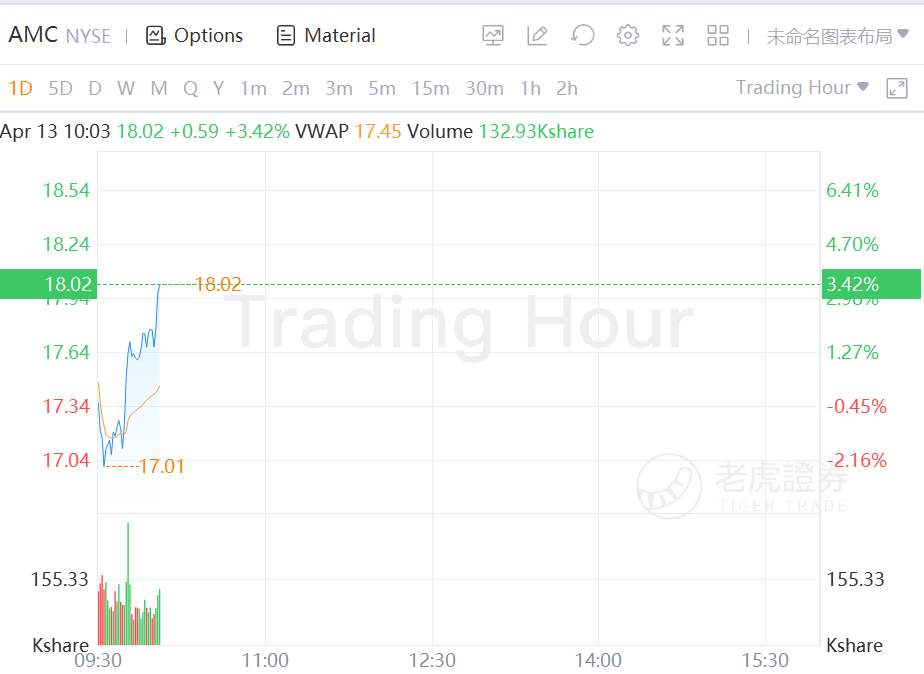The width and height of the screenshot is (924, 674).
Task: Select the 1D timeframe tab
Action: [20, 88]
